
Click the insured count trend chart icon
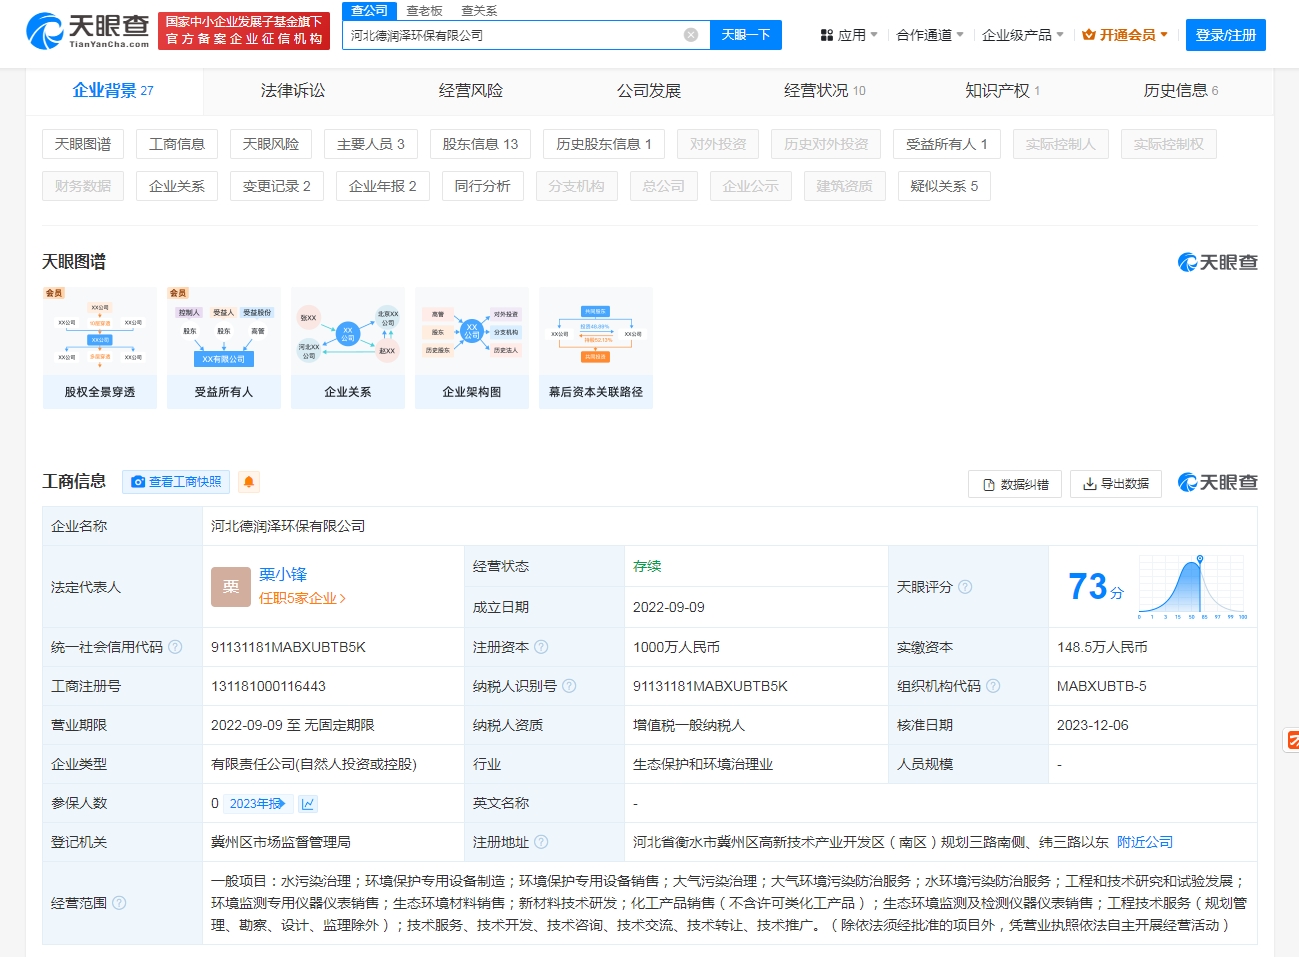tap(308, 804)
